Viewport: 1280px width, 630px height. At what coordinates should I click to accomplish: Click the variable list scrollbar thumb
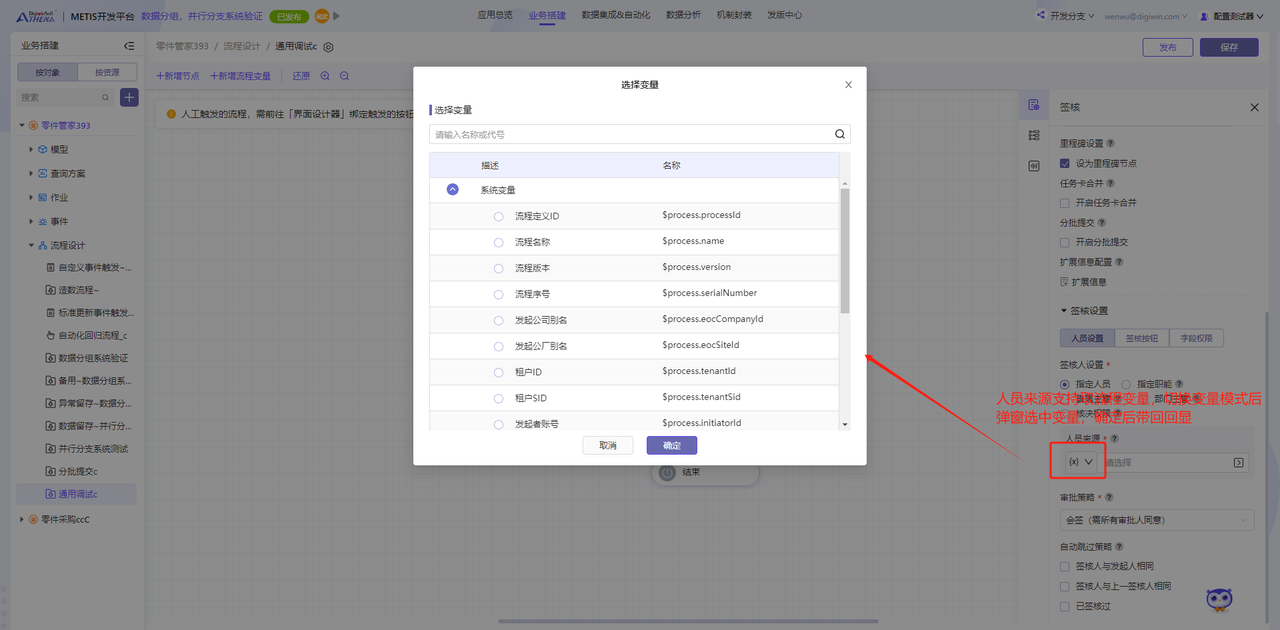[845, 250]
